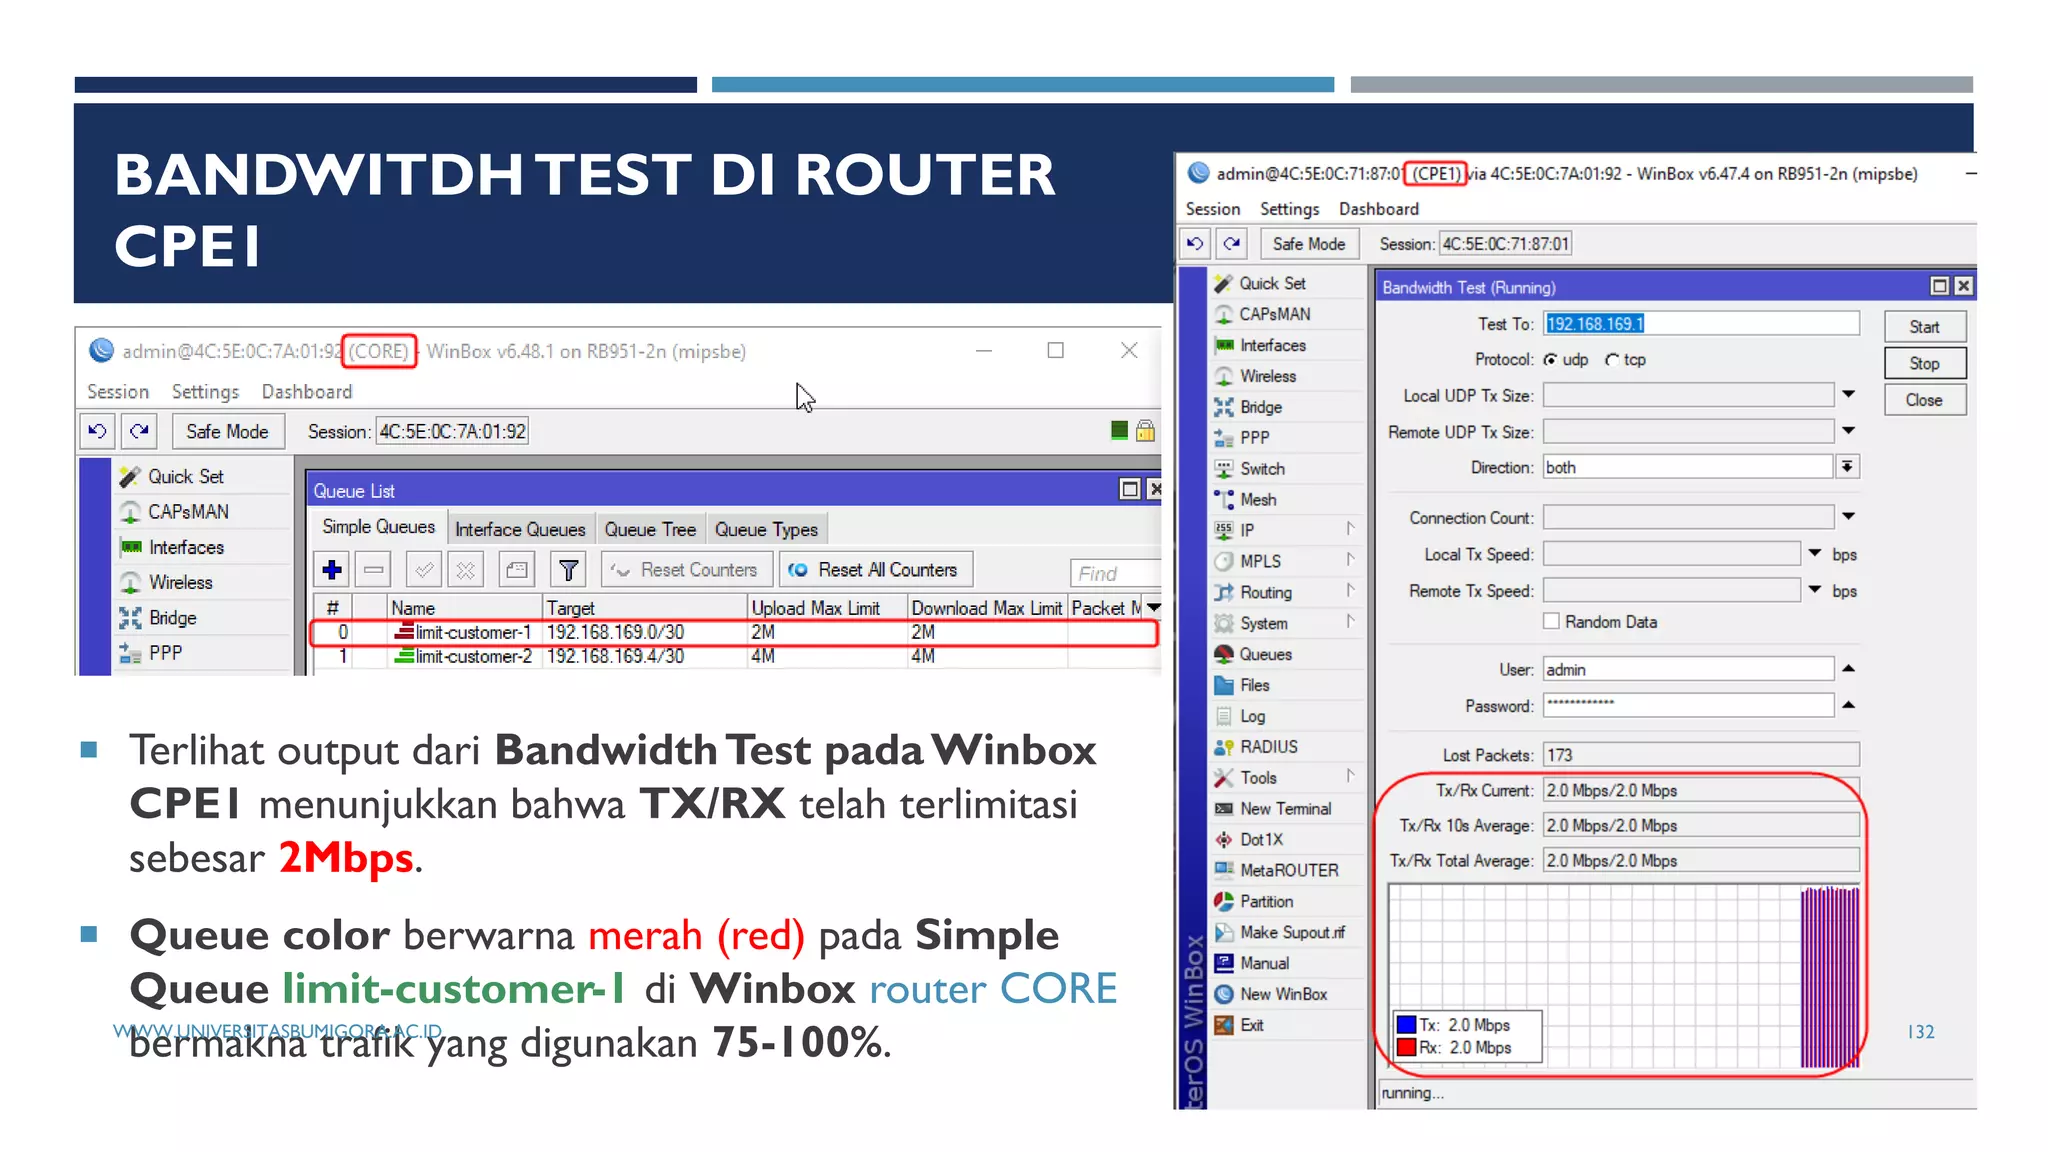This screenshot has height=1152, width=2048.
Task: Click the Test To address field
Action: pos(1701,324)
